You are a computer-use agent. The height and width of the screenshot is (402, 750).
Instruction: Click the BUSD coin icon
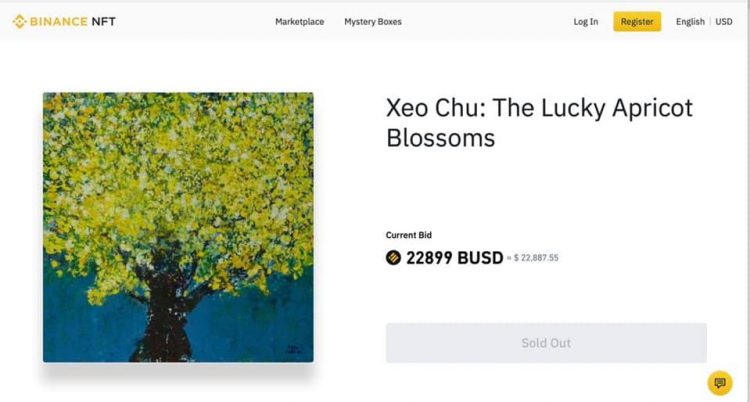coord(393,258)
